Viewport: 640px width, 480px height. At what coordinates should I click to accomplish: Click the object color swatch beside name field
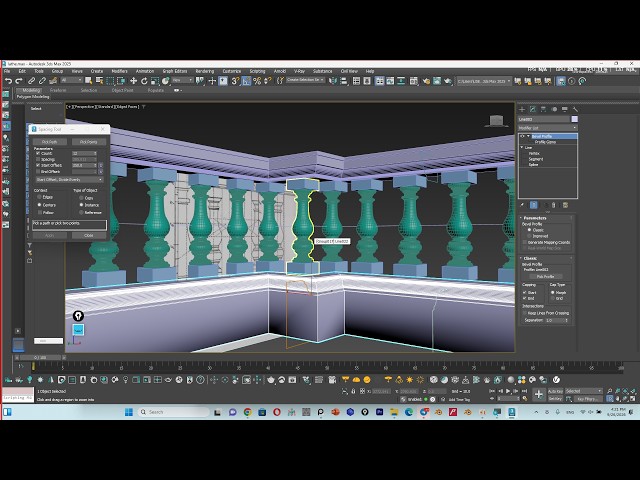pos(574,119)
